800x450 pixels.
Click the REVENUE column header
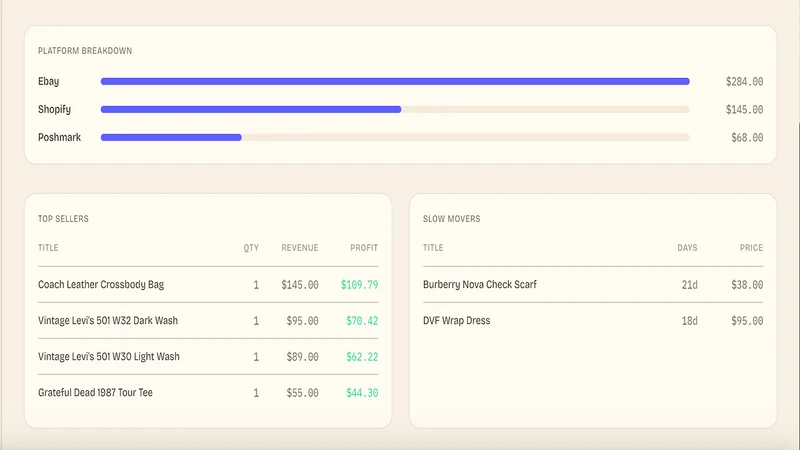click(x=299, y=247)
